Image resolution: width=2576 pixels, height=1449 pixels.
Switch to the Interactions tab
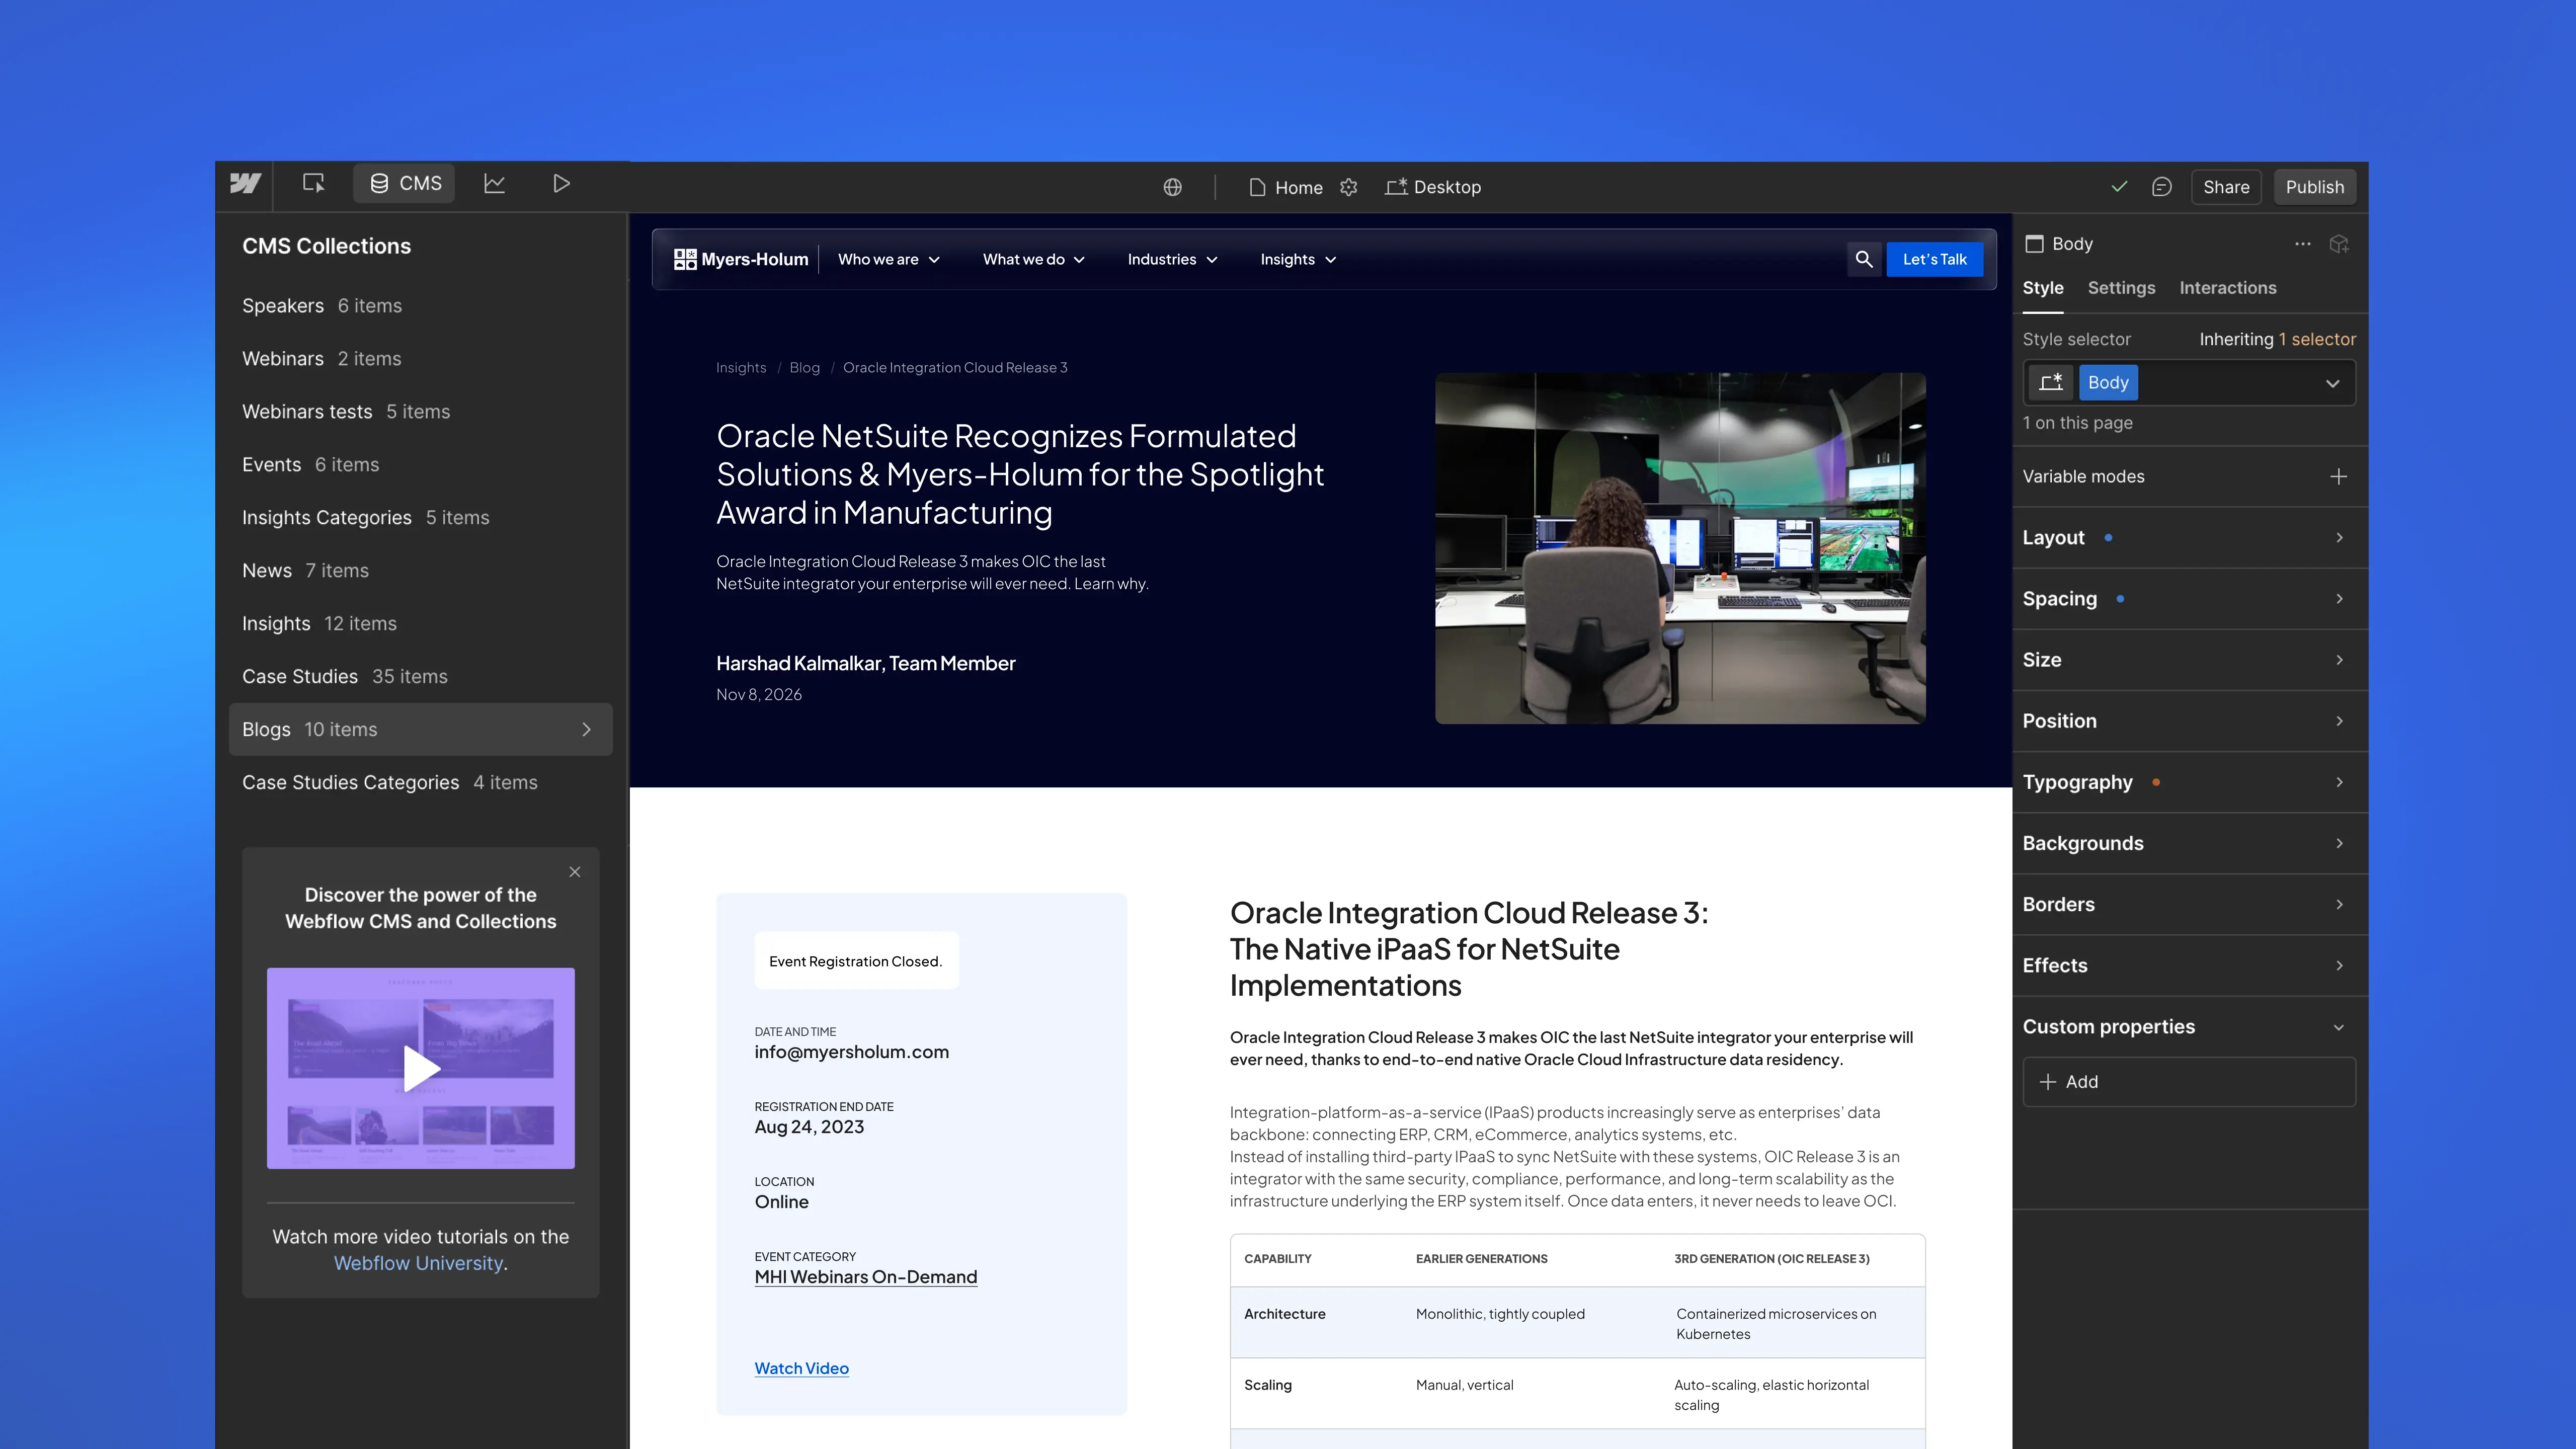2228,288
